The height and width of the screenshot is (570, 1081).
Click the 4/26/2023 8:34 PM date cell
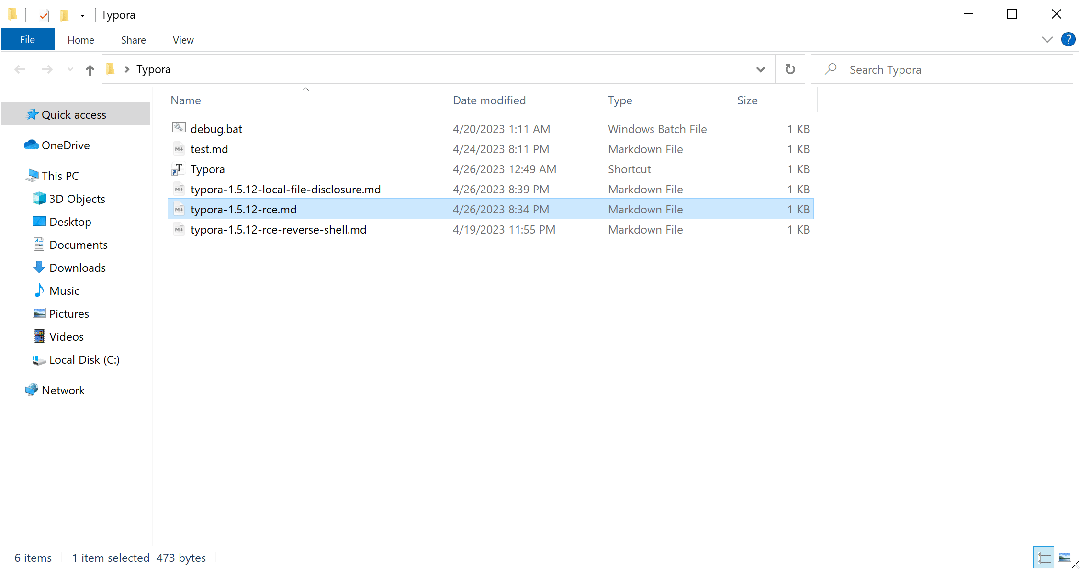(501, 209)
